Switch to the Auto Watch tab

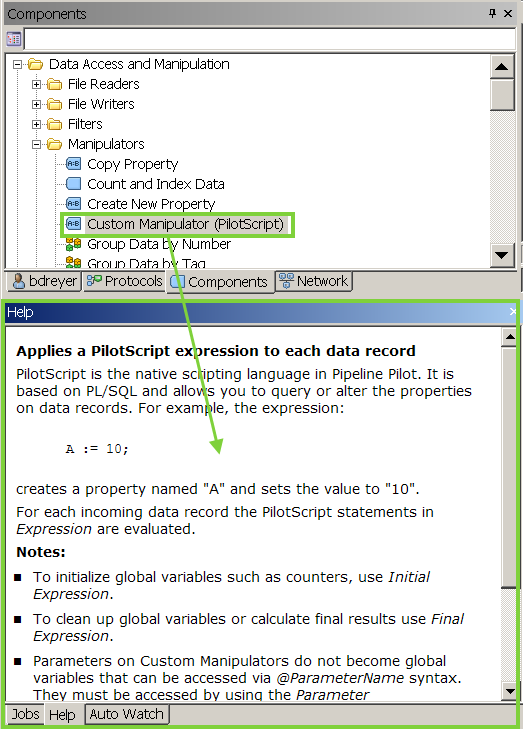(126, 714)
